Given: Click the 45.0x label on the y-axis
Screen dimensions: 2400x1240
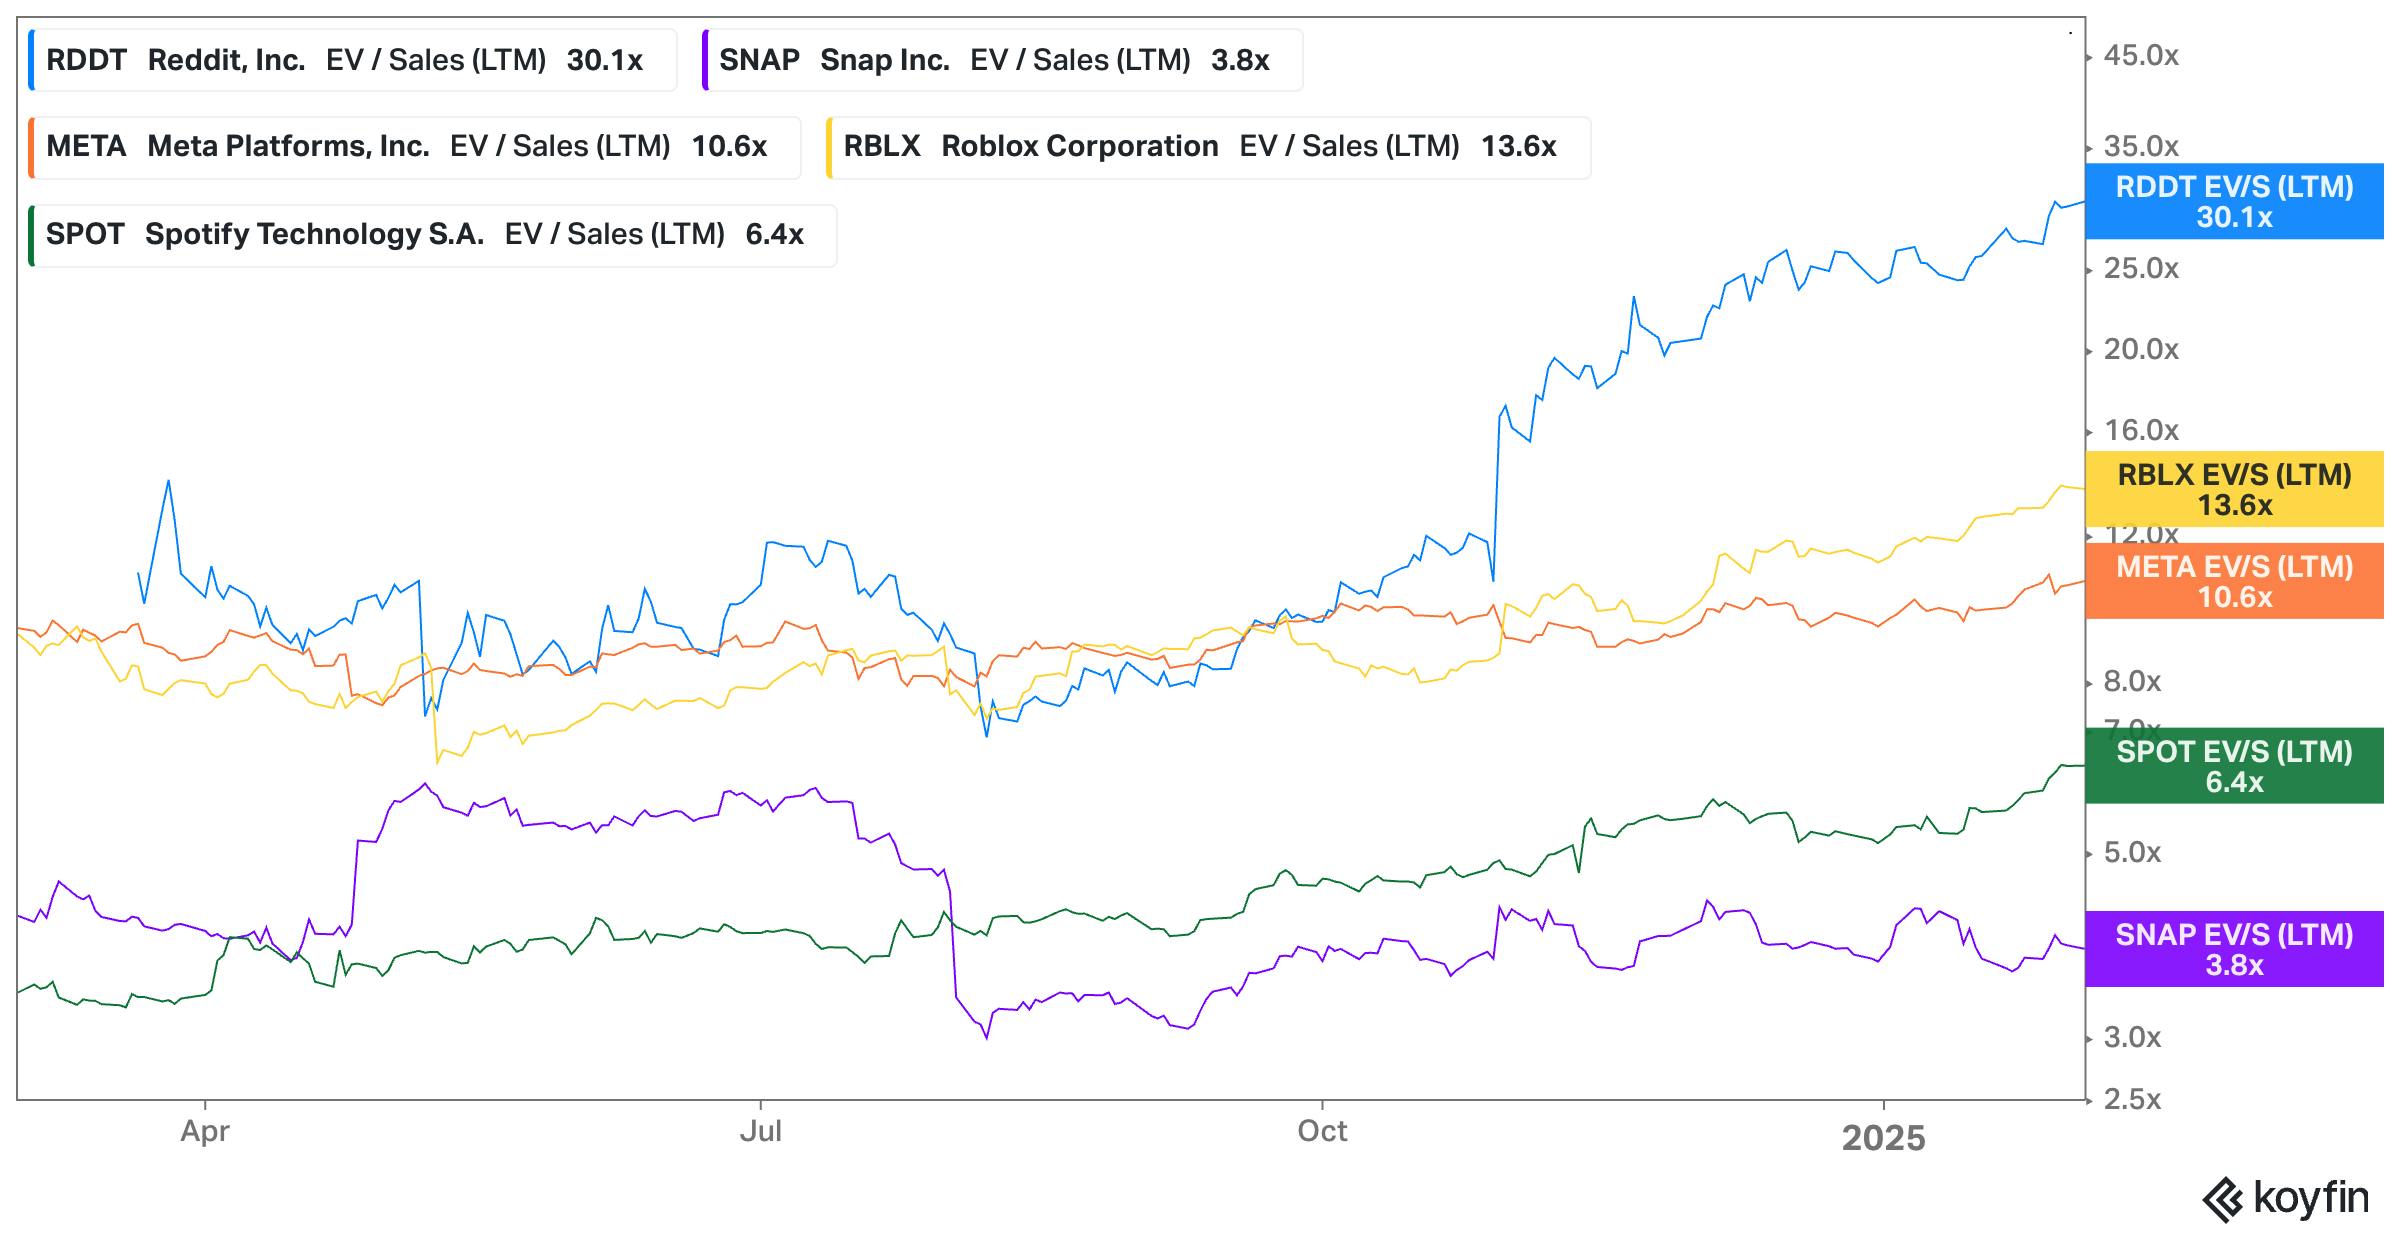Looking at the screenshot, I should tap(2141, 56).
